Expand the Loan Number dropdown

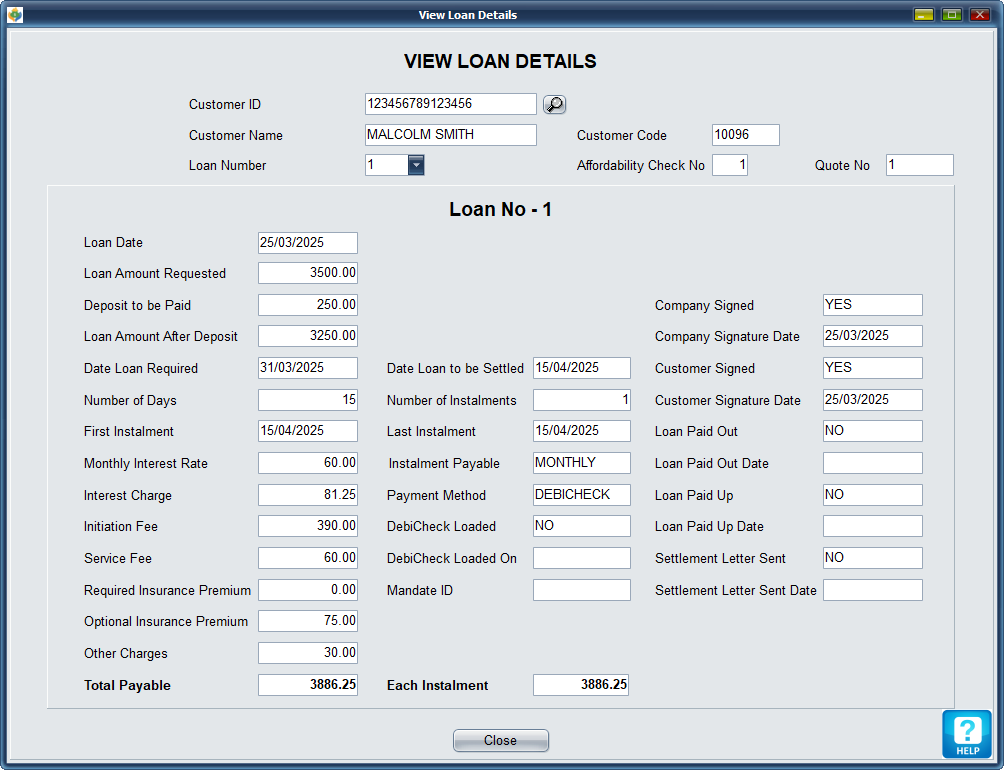(x=416, y=165)
